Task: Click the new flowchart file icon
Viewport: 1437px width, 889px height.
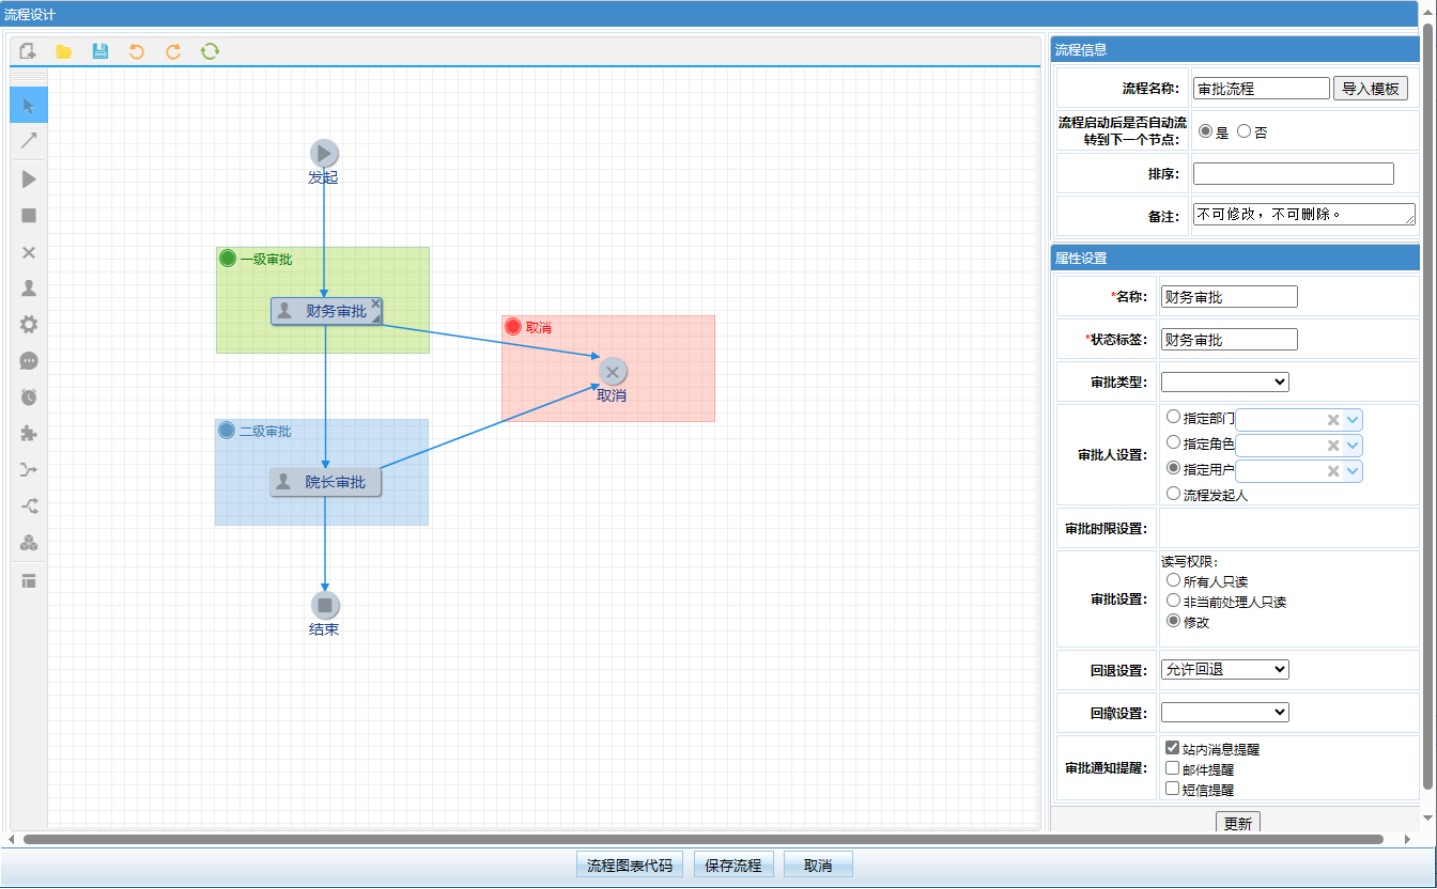Action: tap(27, 51)
